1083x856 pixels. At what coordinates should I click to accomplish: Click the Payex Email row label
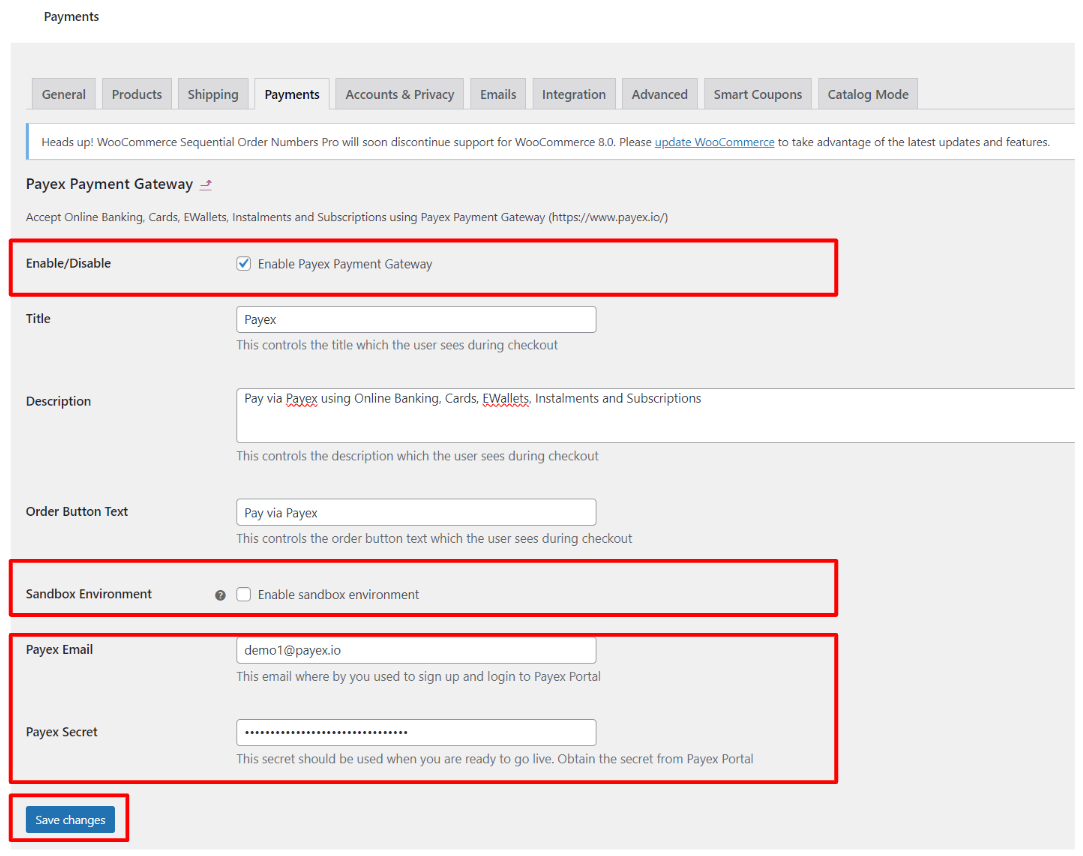pos(59,649)
